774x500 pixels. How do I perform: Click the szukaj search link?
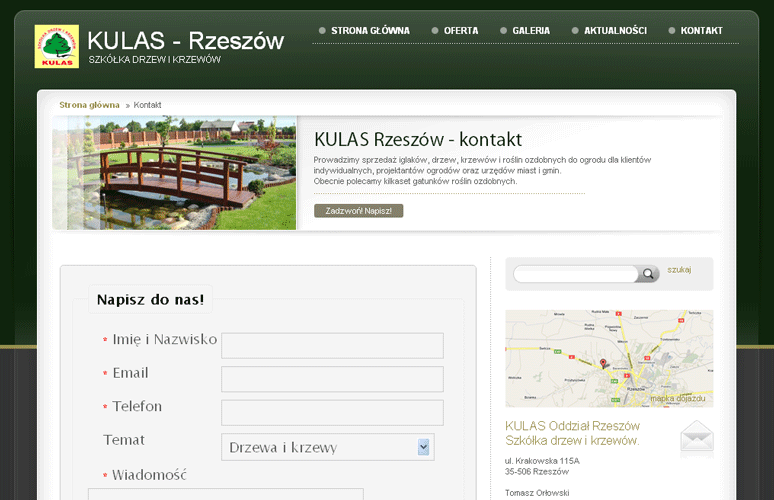tap(679, 270)
